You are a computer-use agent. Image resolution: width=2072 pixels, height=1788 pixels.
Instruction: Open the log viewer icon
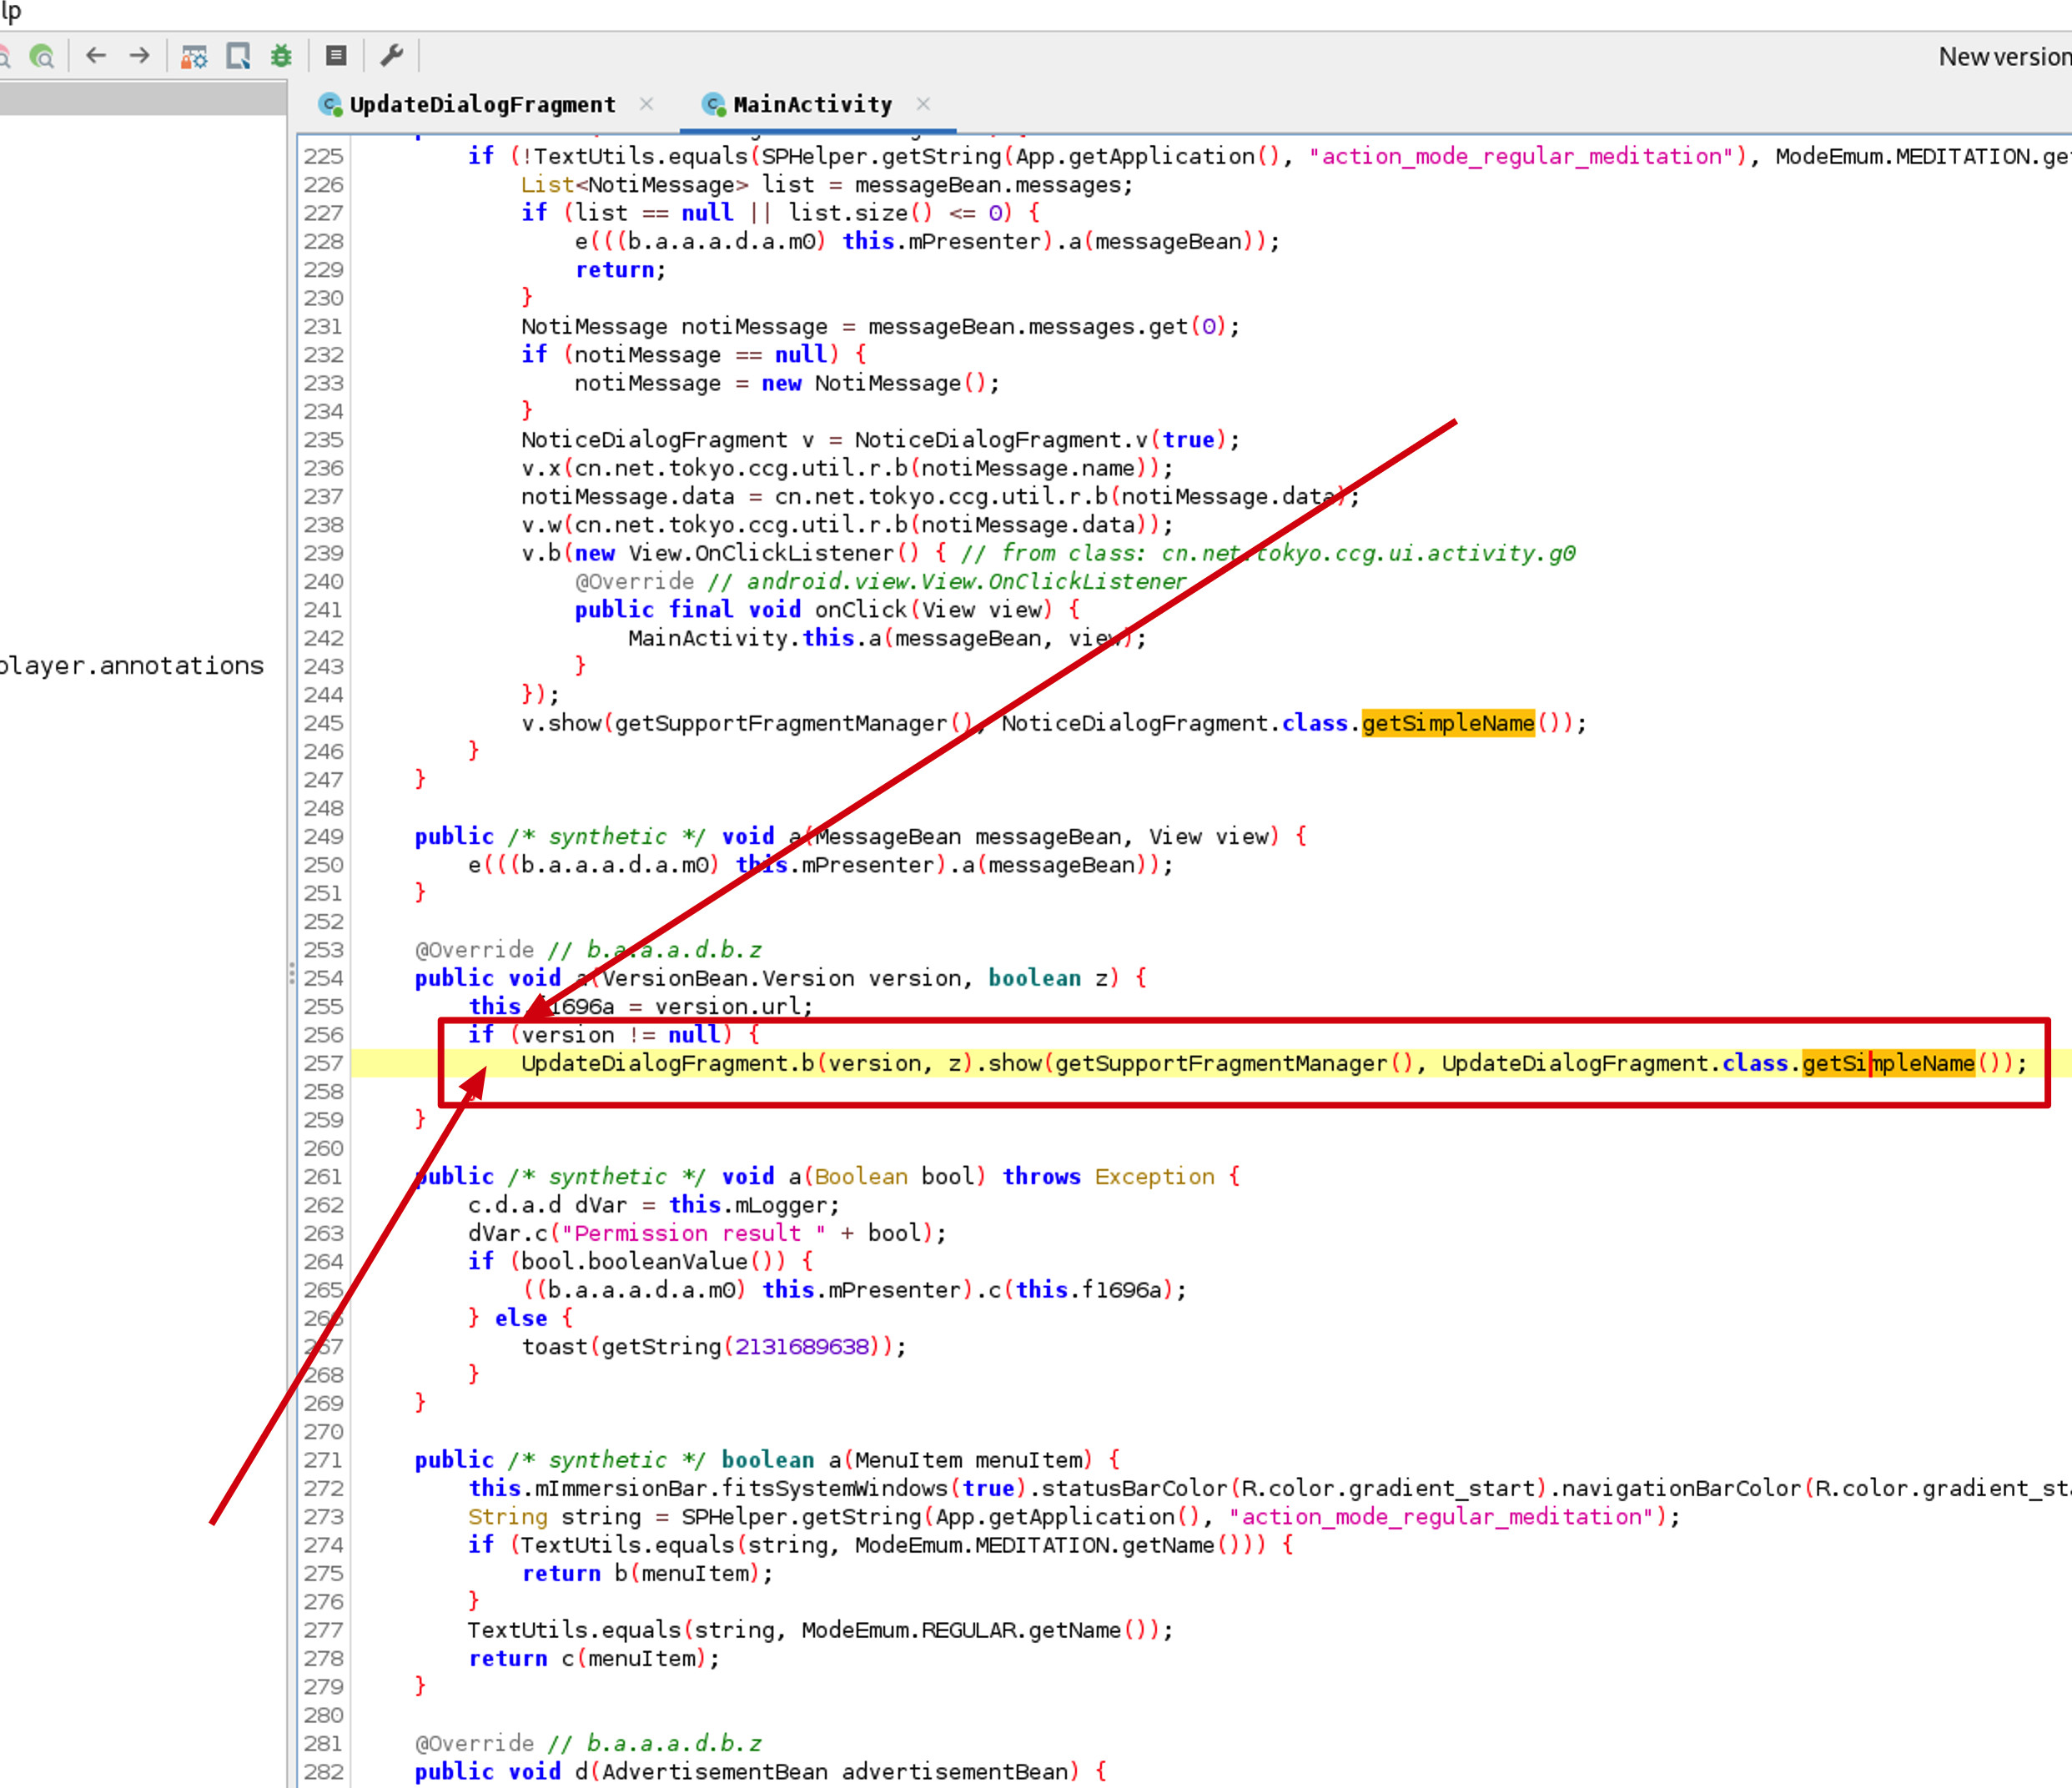pos(337,56)
